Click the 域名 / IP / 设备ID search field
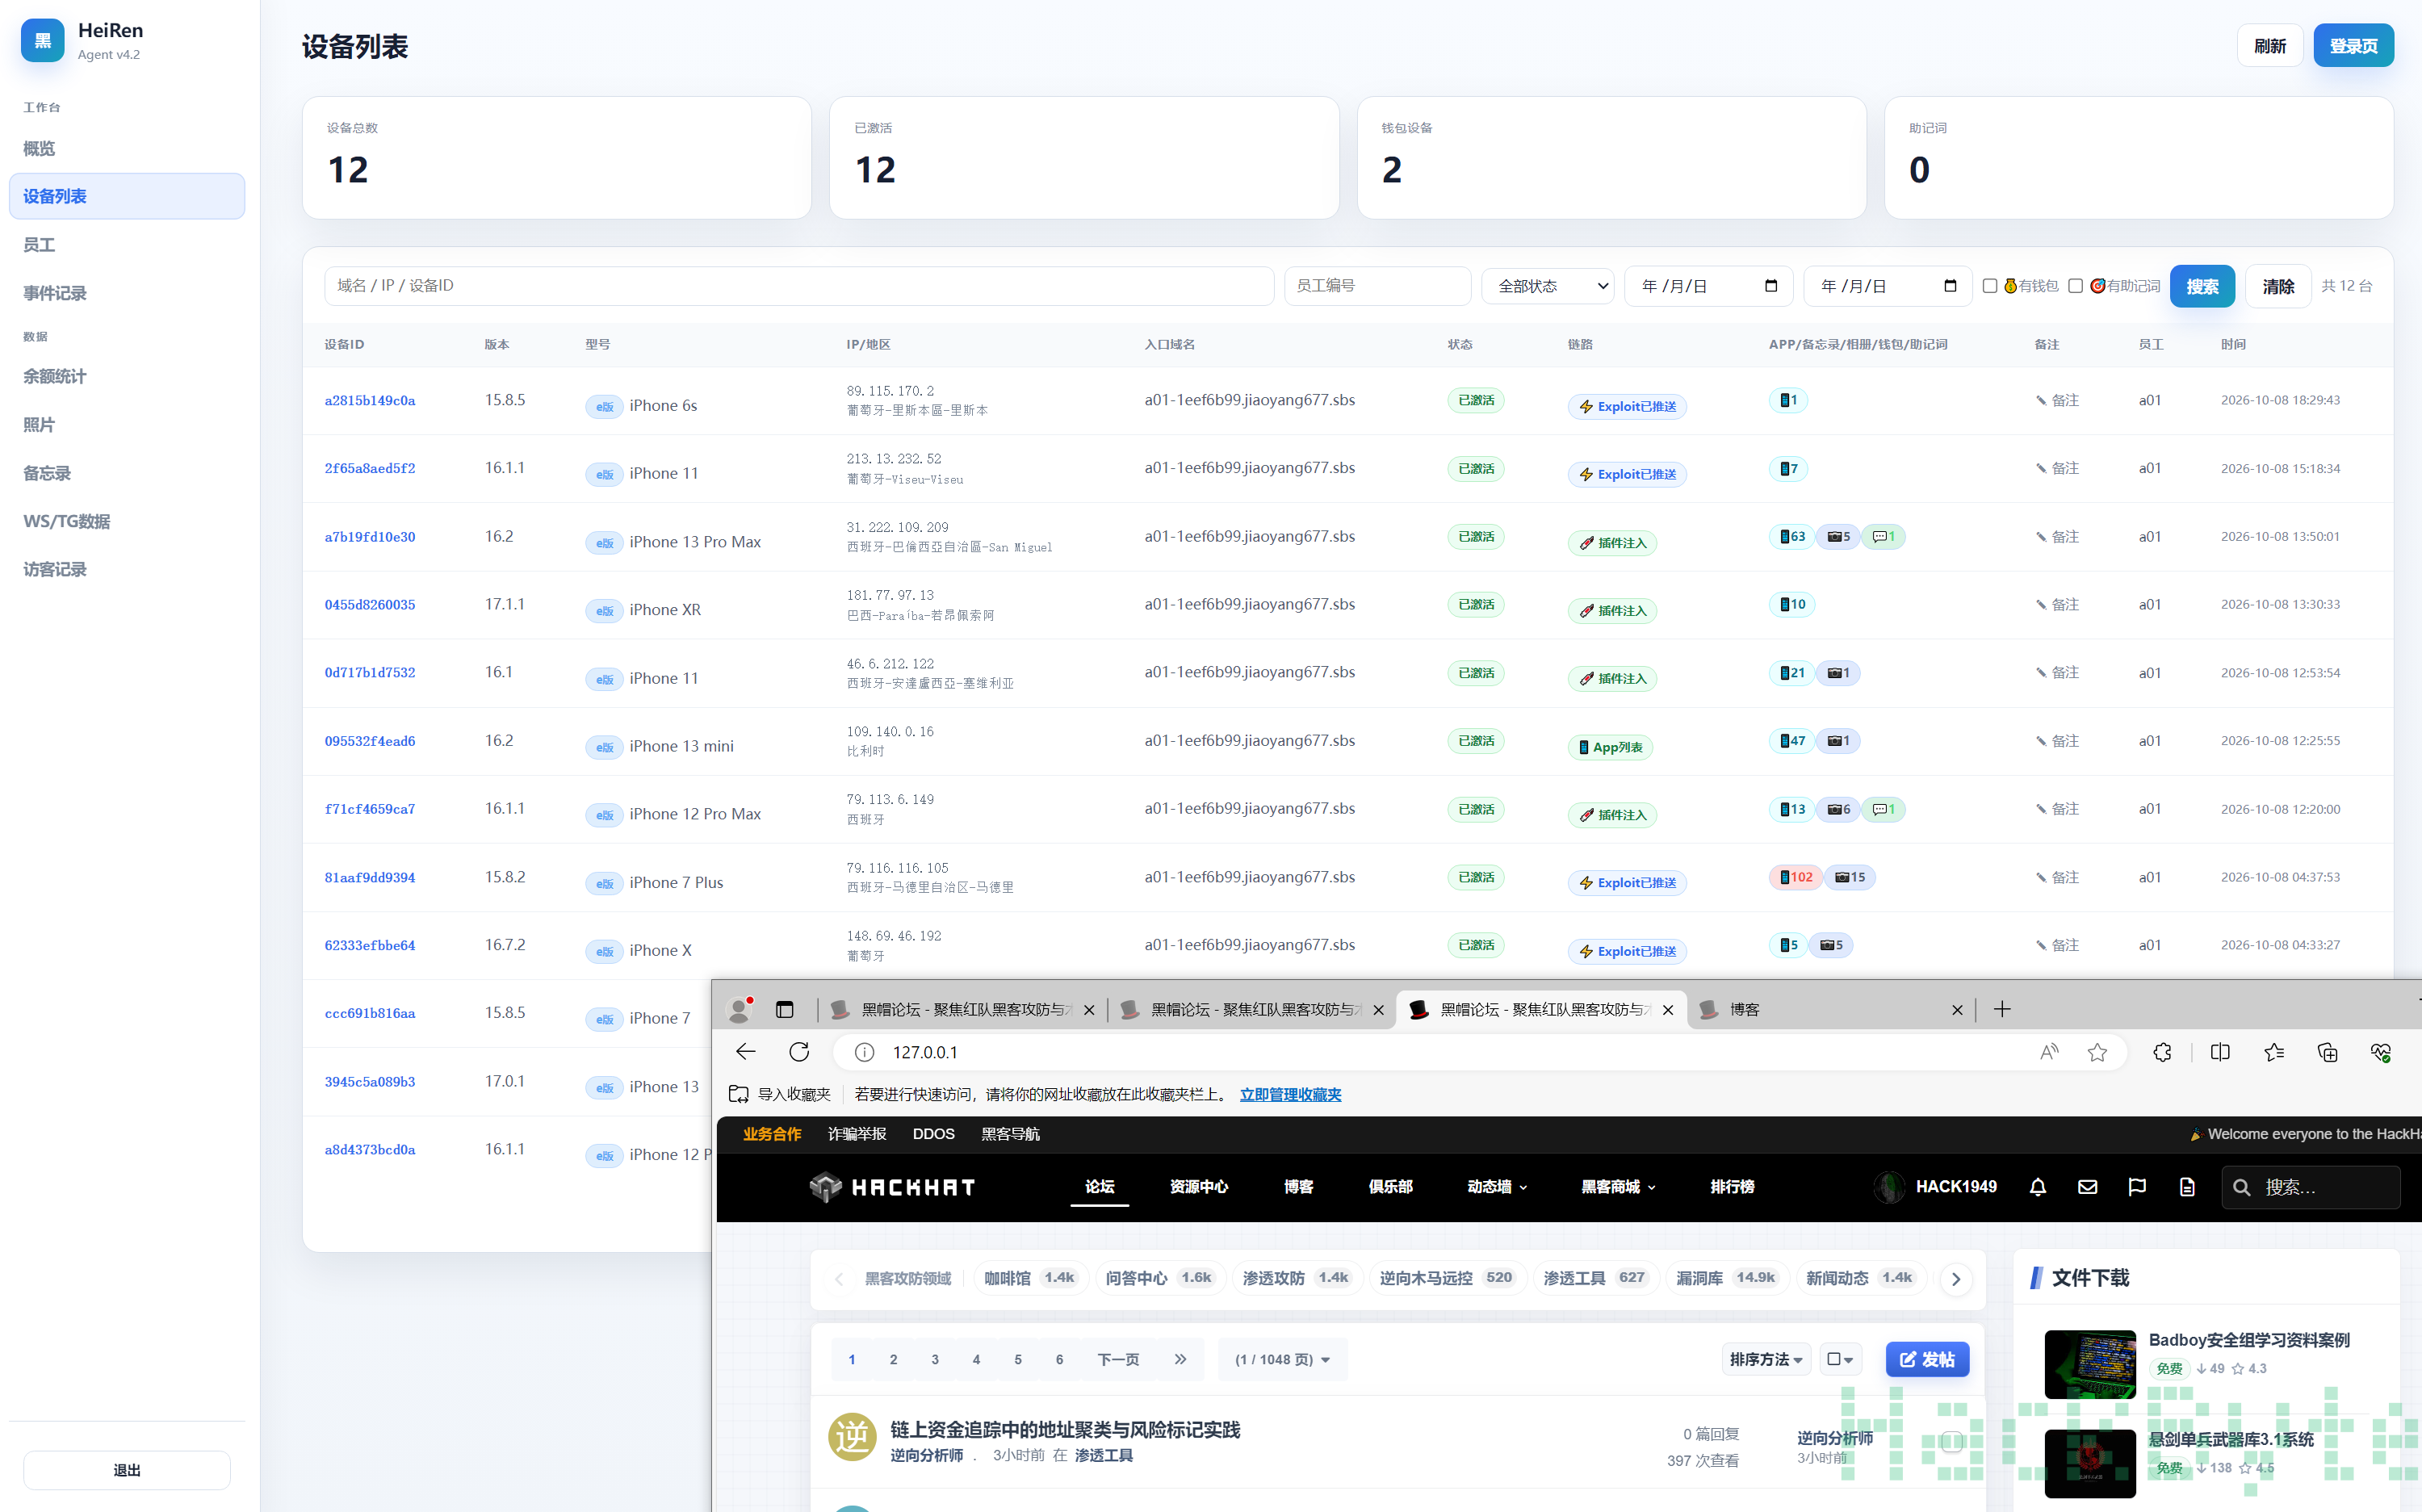Viewport: 2422px width, 1512px height. (798, 286)
